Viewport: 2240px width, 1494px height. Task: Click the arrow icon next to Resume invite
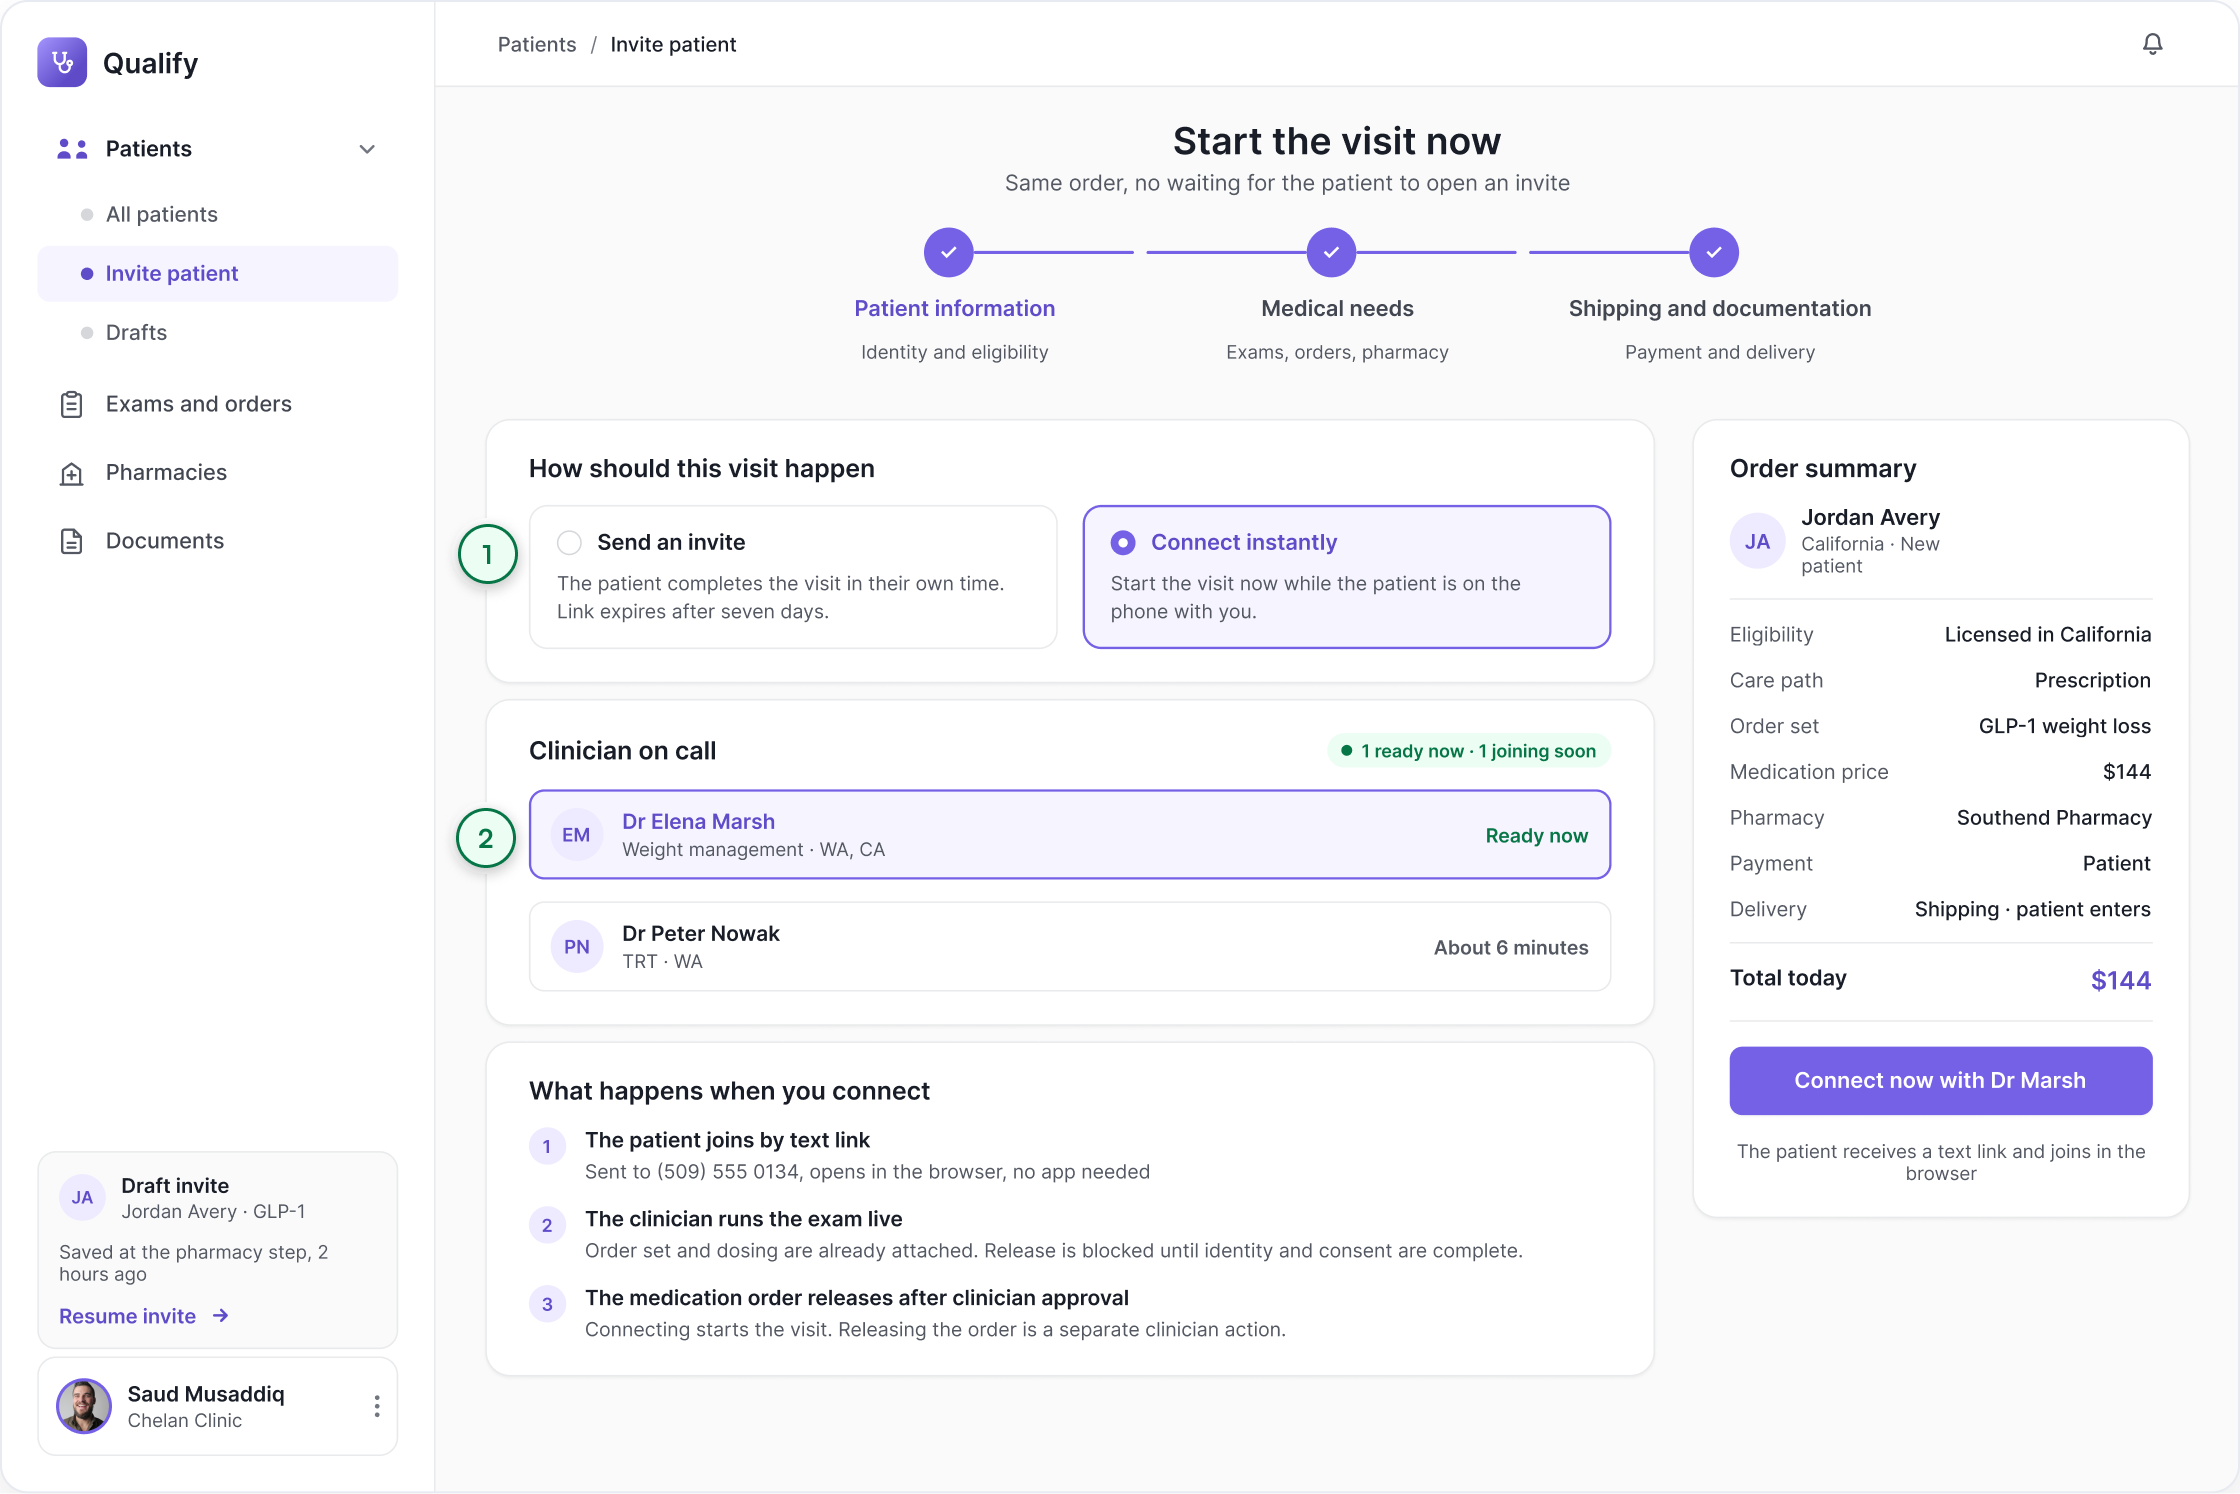221,1316
